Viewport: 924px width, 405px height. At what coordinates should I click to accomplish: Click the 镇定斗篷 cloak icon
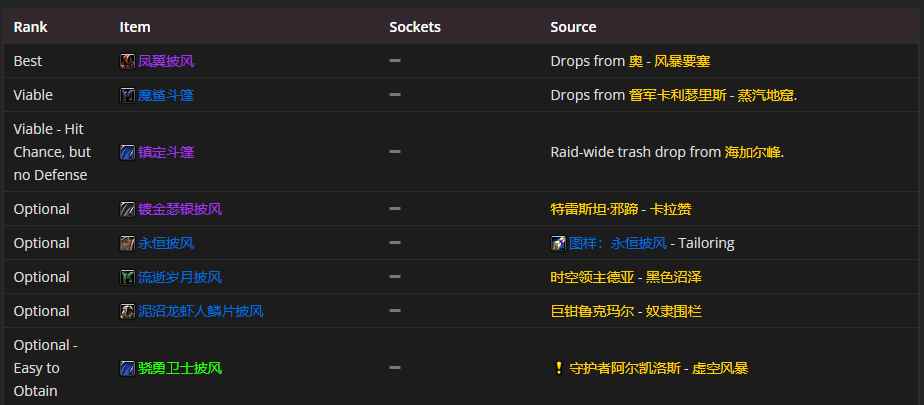click(127, 152)
